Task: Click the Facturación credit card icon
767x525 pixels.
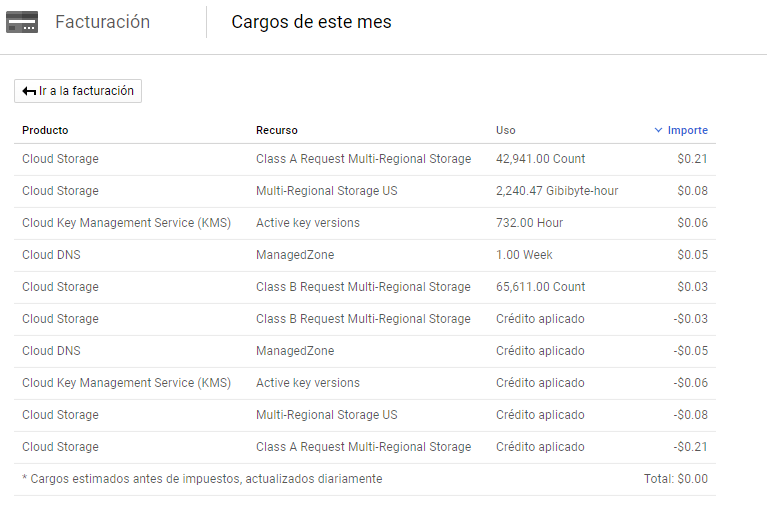Action: click(22, 22)
